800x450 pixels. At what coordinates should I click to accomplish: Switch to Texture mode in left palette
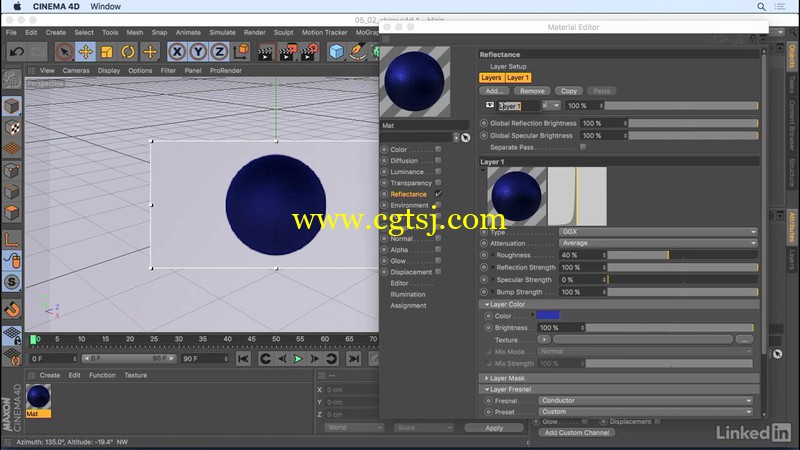point(12,128)
